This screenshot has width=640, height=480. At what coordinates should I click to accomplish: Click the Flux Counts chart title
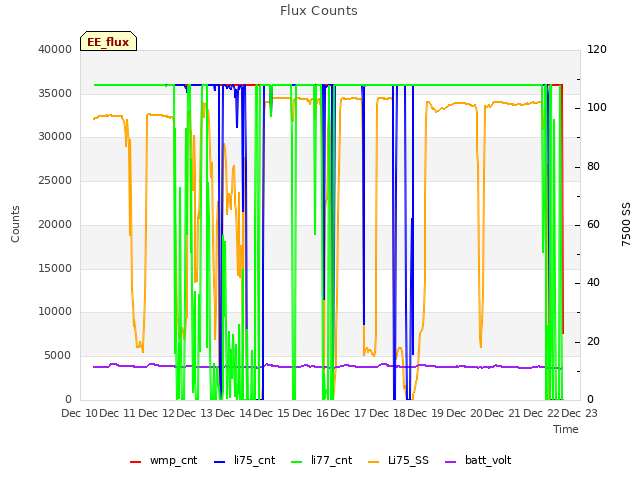[x=319, y=11]
